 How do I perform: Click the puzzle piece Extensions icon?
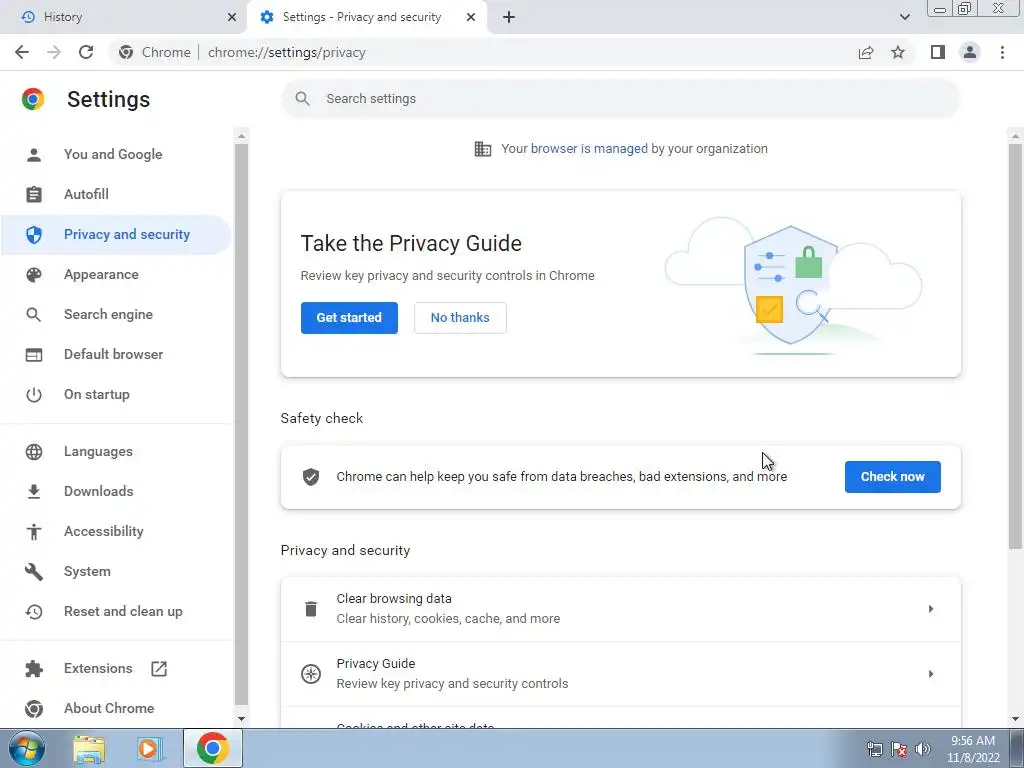[x=34, y=669]
